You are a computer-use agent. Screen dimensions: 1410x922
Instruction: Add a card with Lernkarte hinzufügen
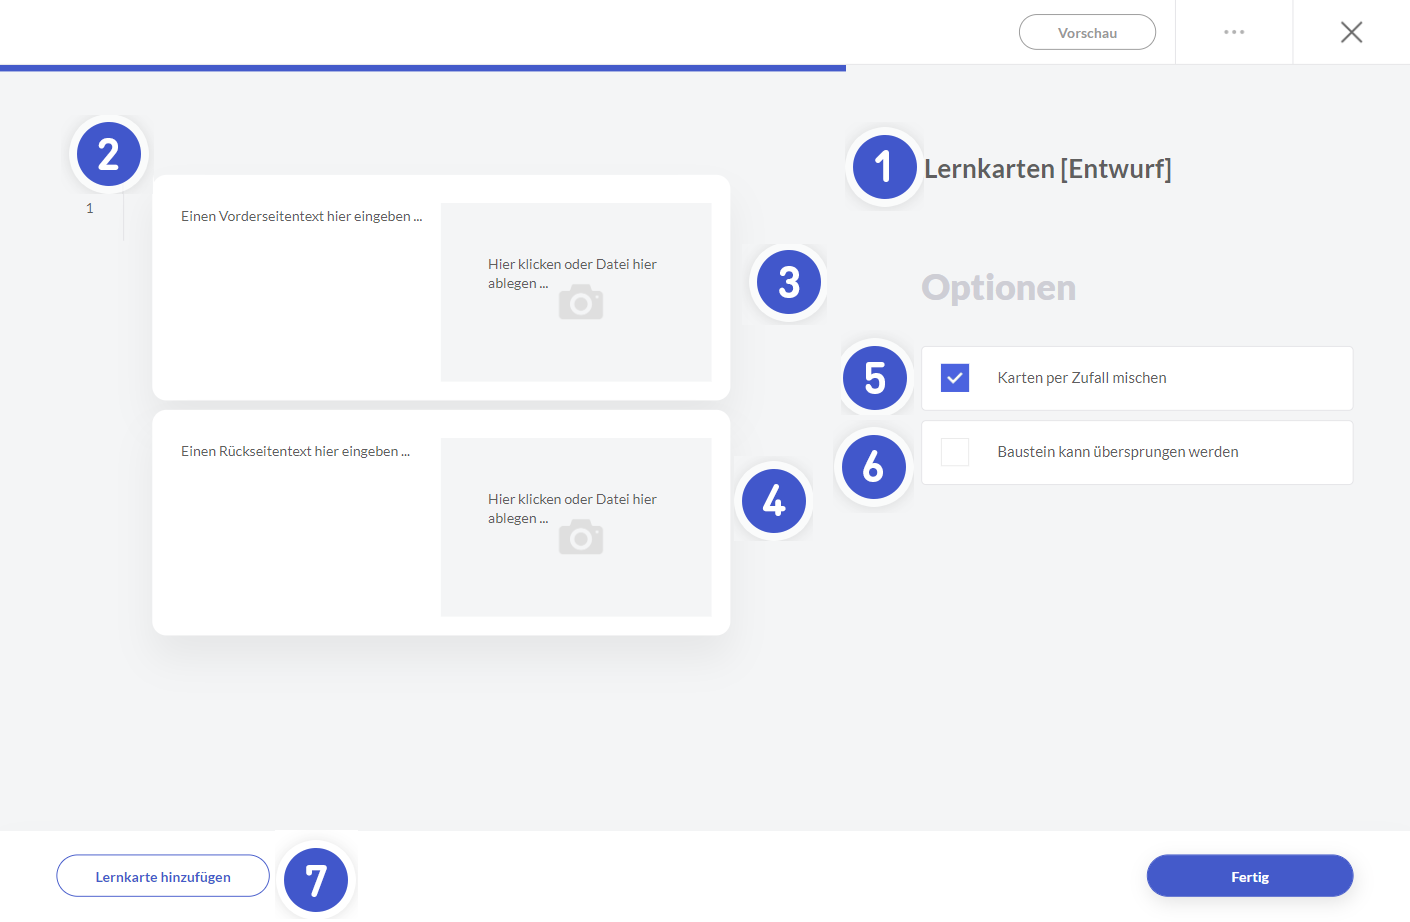[x=163, y=876]
